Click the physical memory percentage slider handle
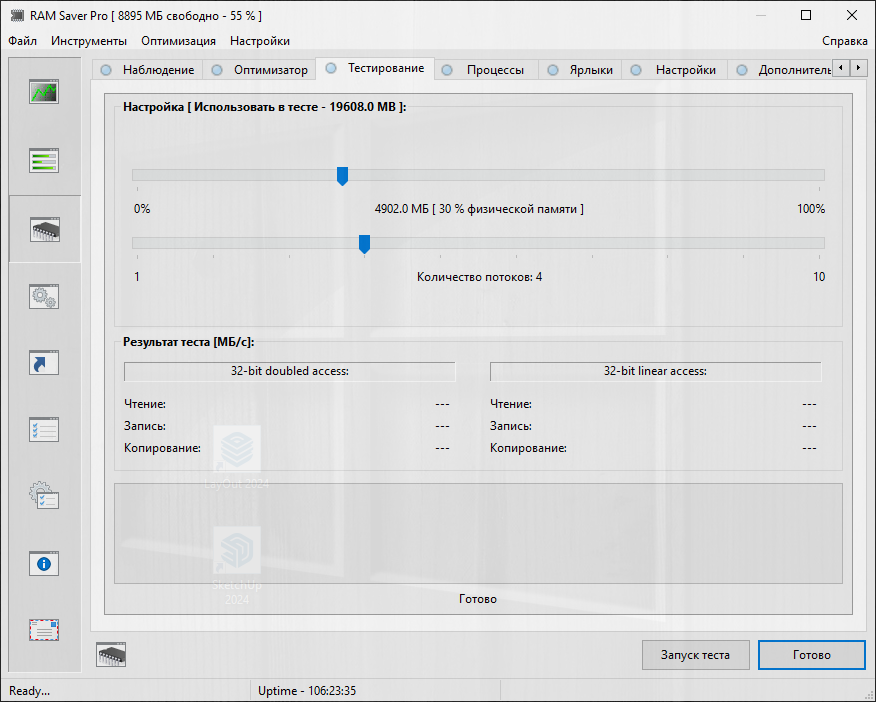The width and height of the screenshot is (876, 702). click(x=342, y=176)
